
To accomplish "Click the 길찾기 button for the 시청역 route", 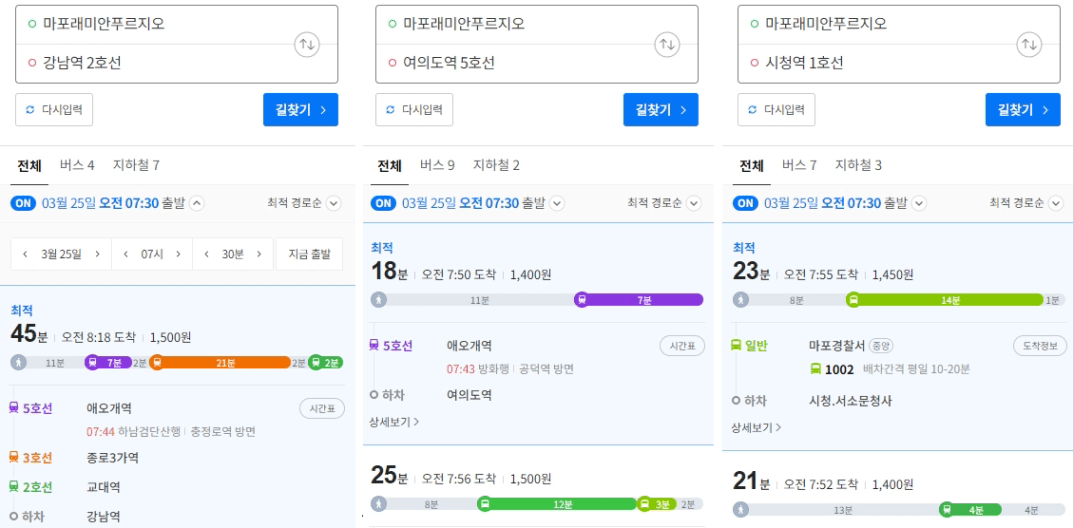I will coord(1023,109).
